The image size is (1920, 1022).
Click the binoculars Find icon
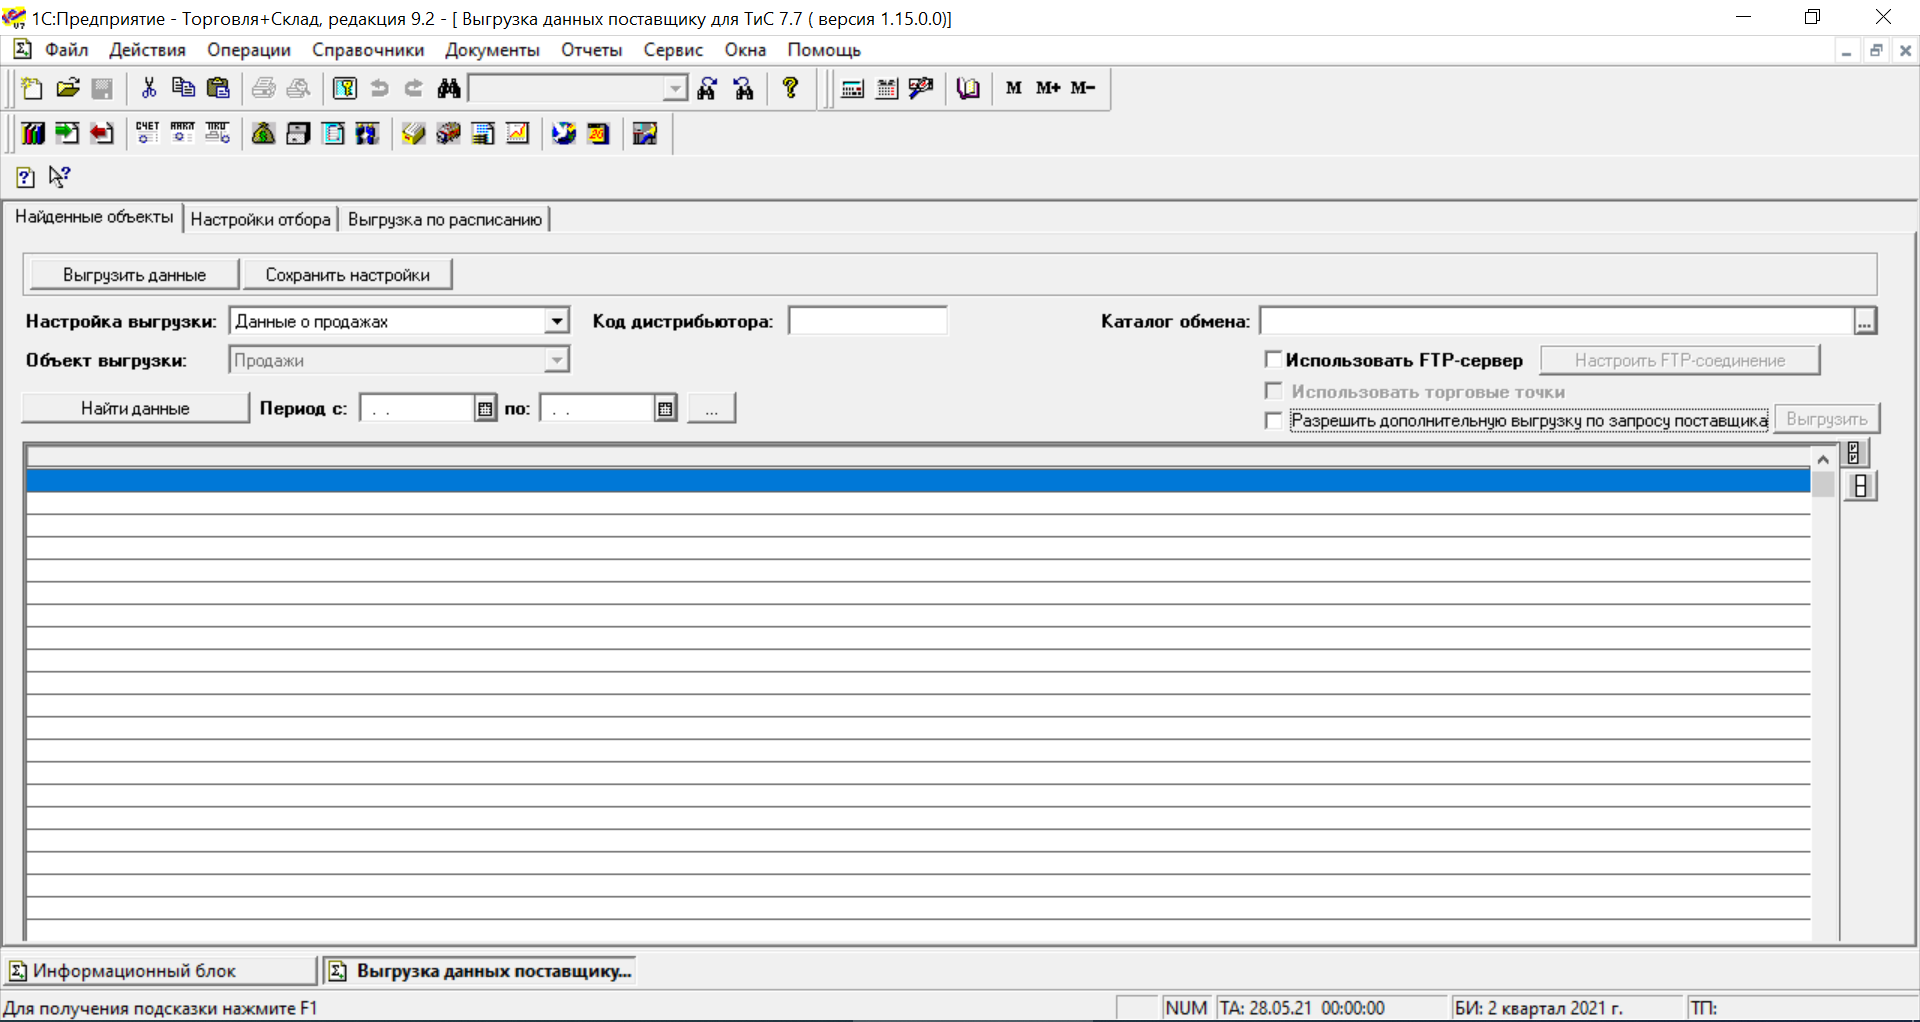[449, 88]
